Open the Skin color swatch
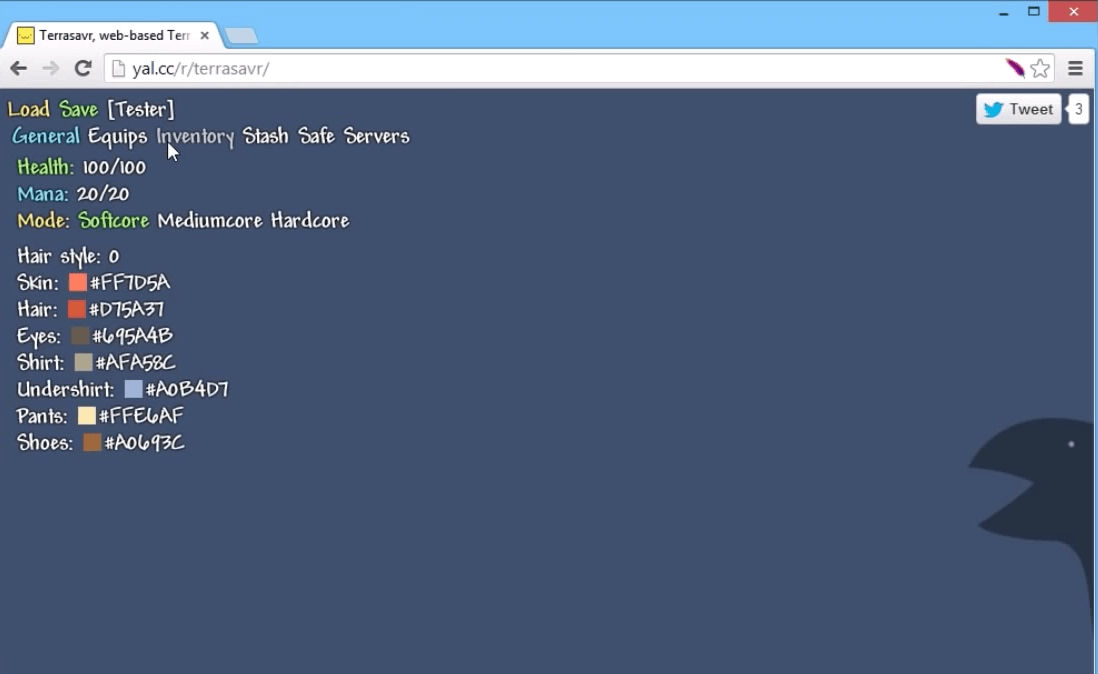1098x674 pixels. (x=78, y=282)
